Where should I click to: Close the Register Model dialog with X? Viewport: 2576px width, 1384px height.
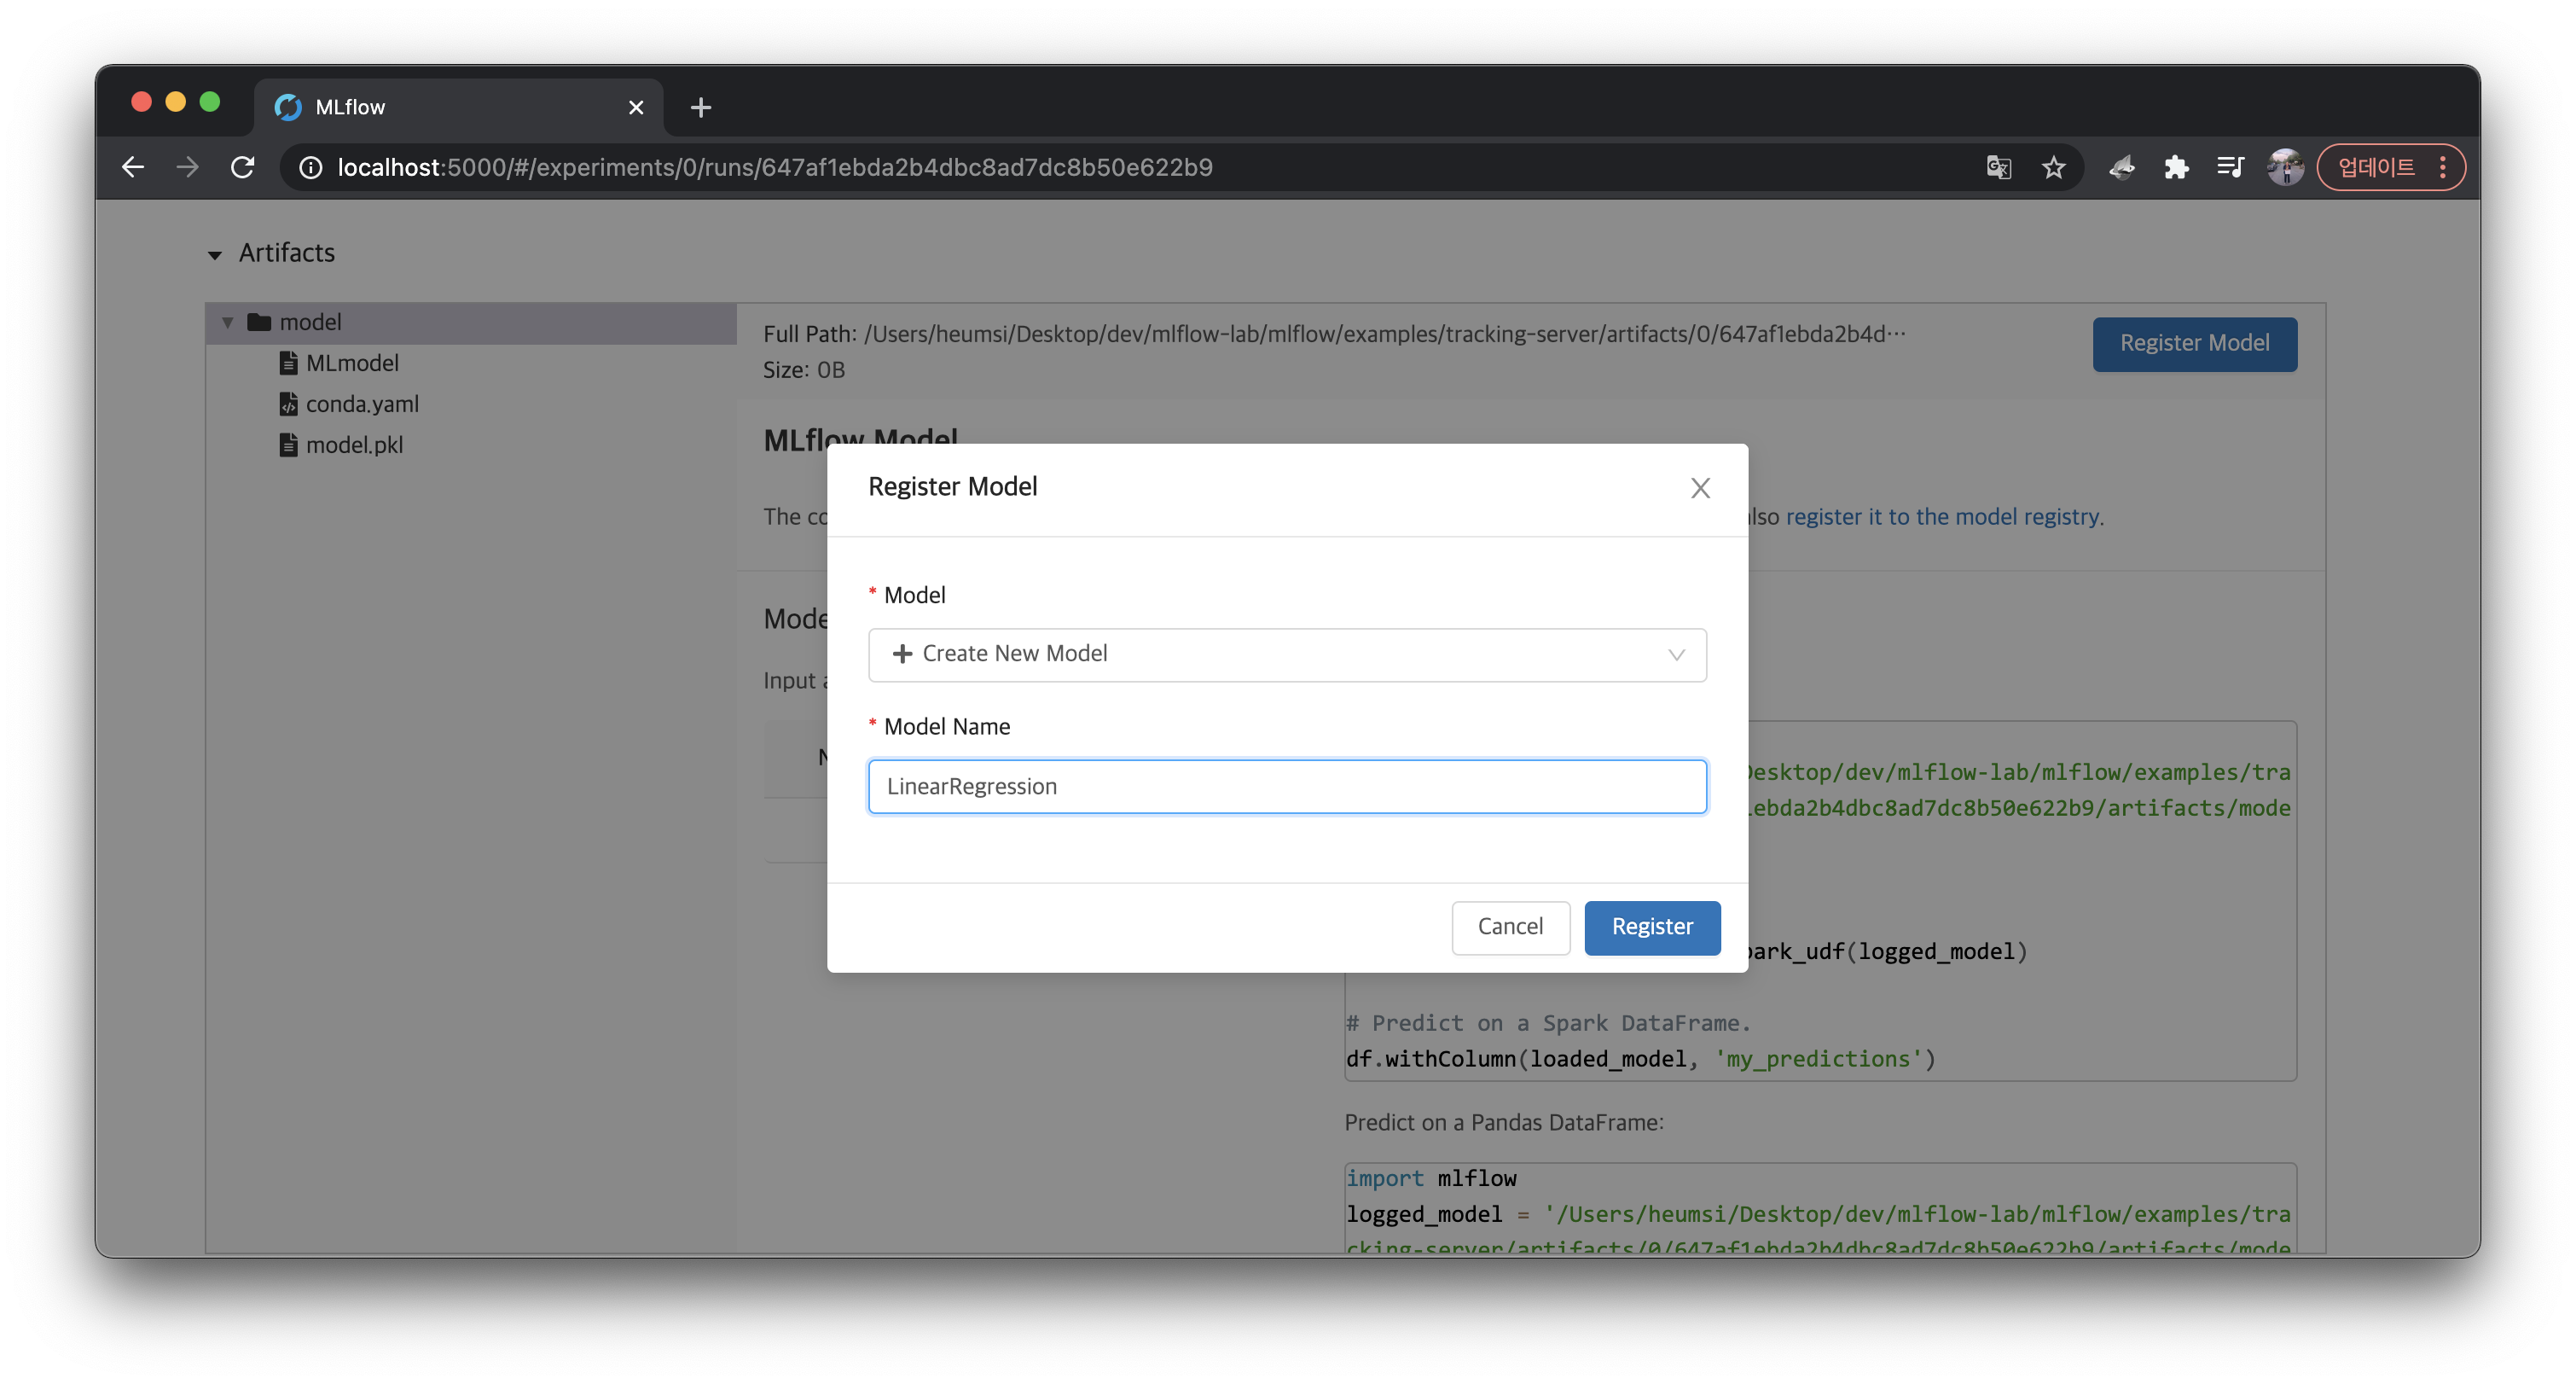coord(1700,488)
